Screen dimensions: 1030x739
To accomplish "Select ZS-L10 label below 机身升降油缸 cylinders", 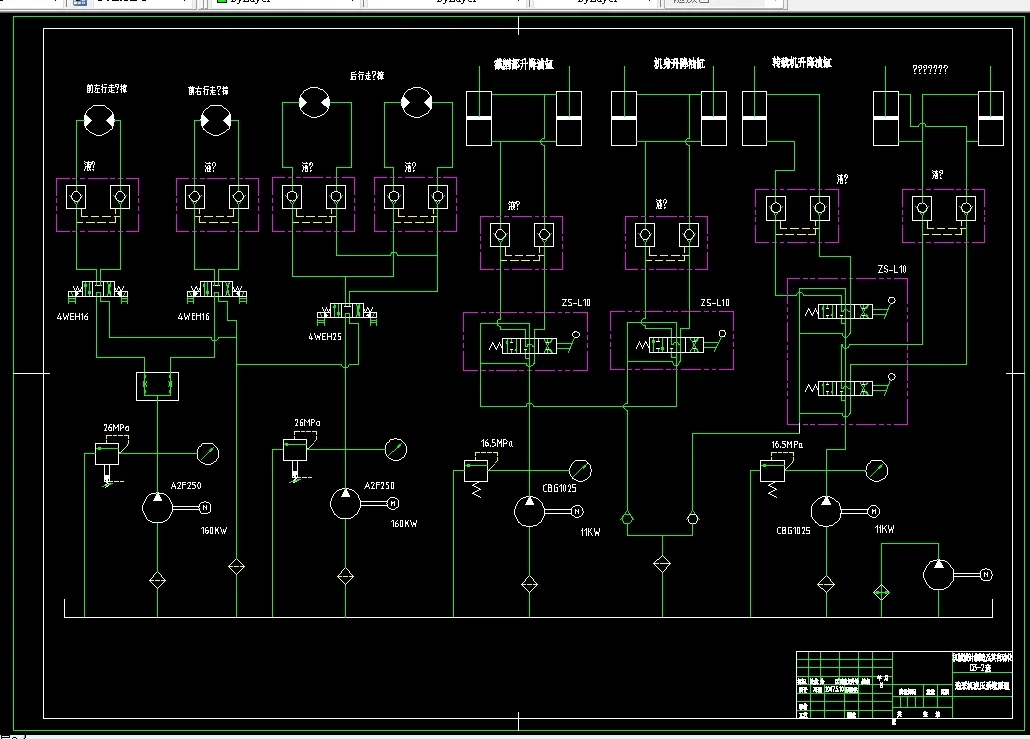I will pos(715,303).
